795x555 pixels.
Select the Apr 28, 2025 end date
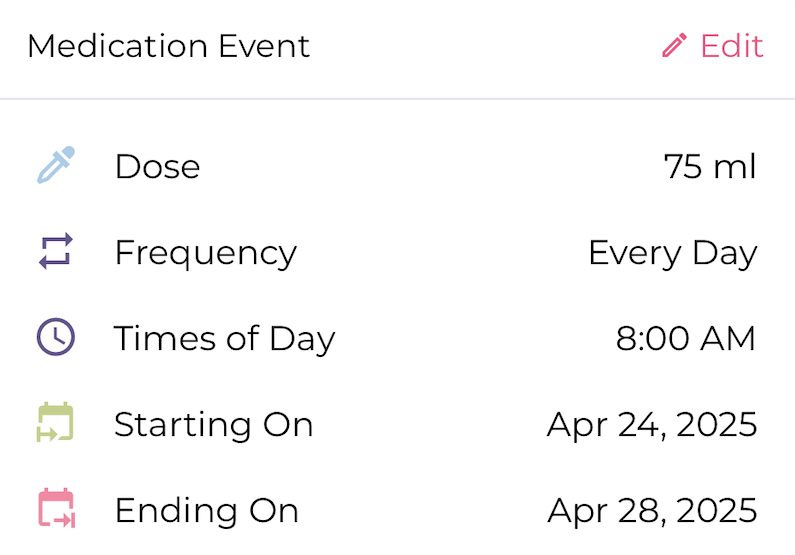[x=651, y=510]
